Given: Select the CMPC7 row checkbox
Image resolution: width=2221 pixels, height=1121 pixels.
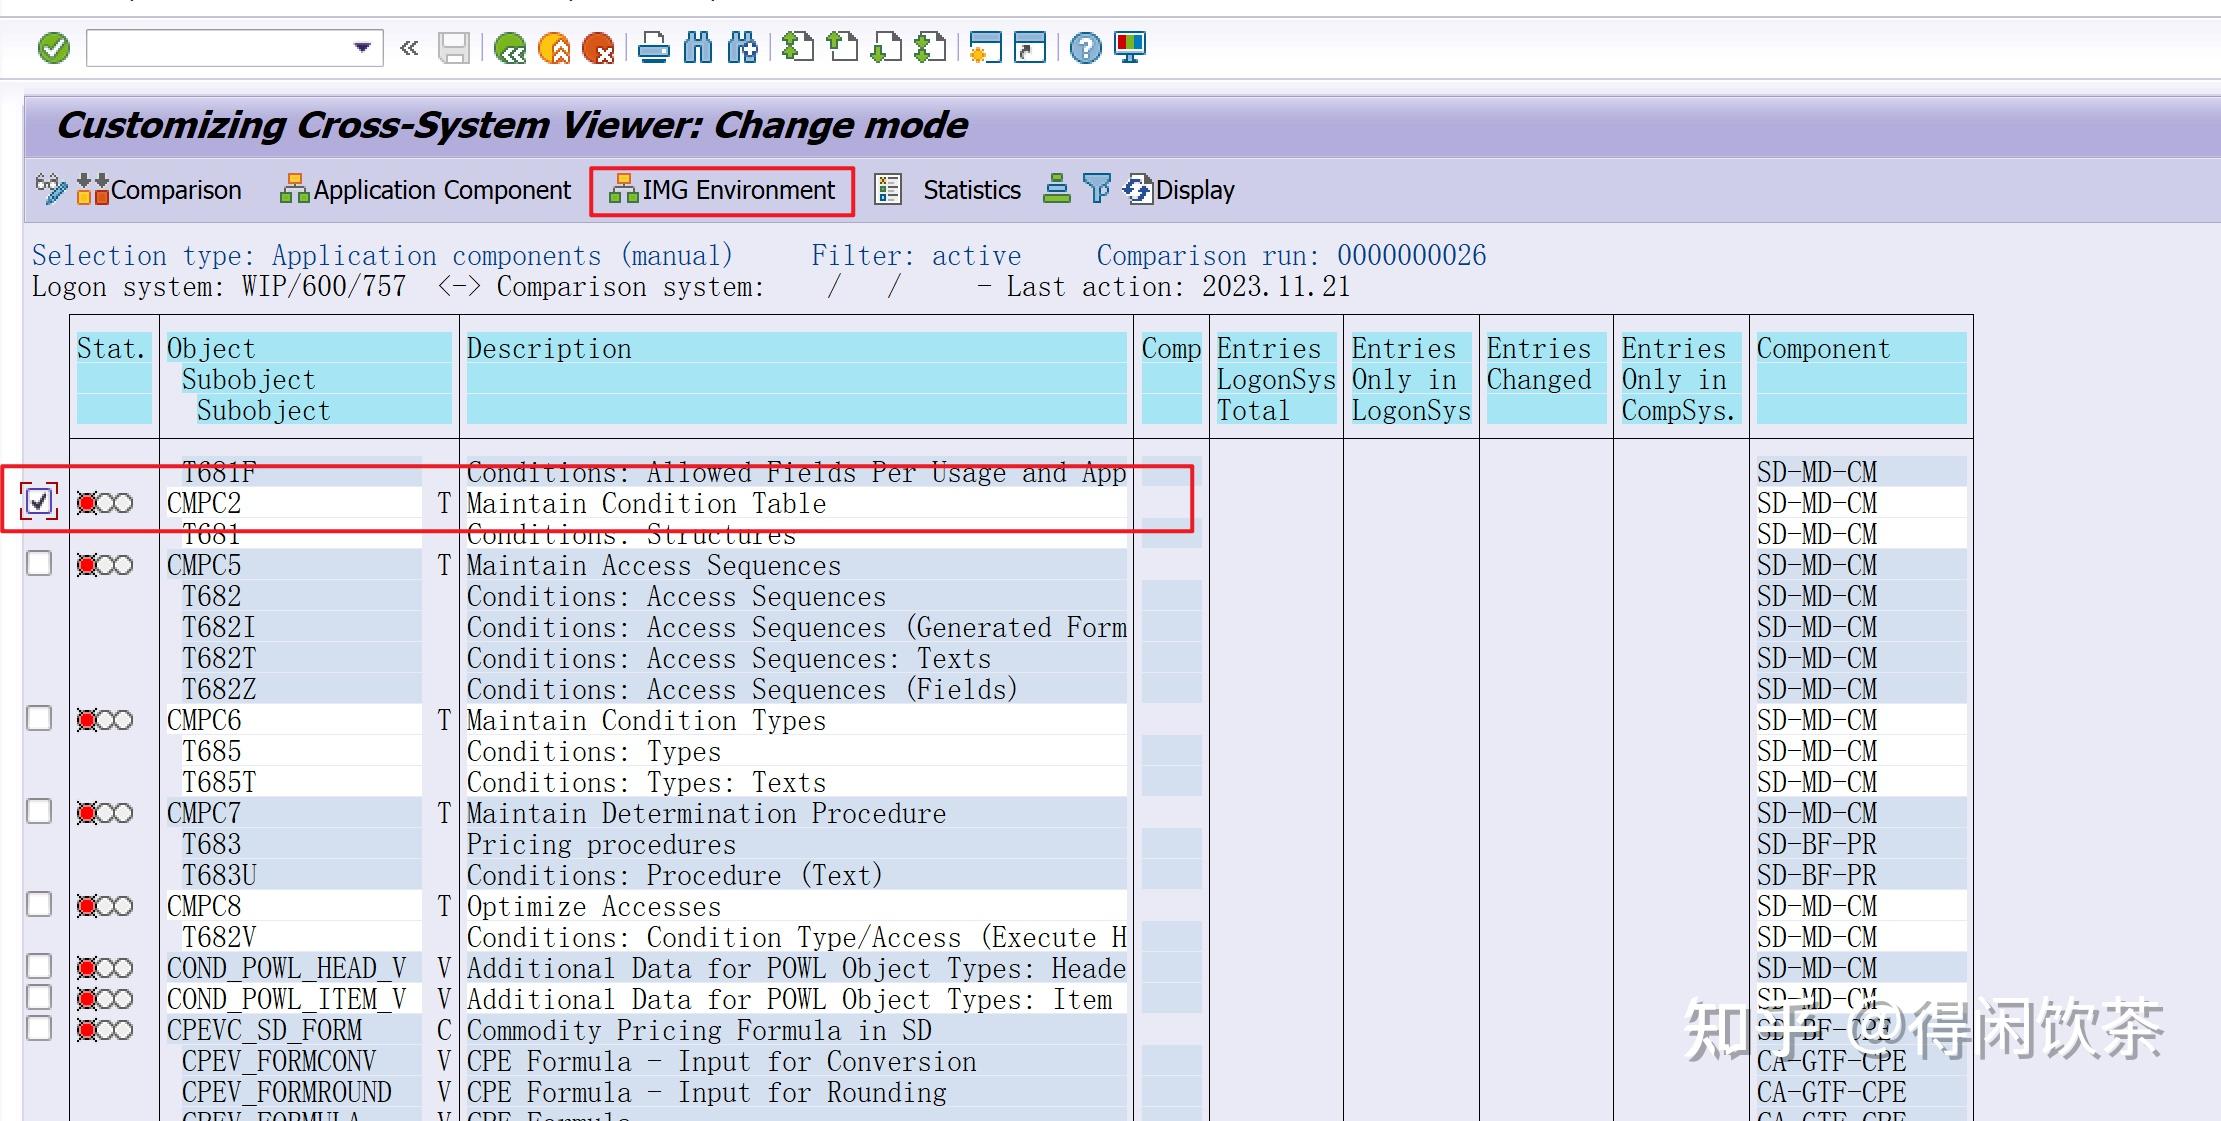Looking at the screenshot, I should pyautogui.click(x=39, y=811).
